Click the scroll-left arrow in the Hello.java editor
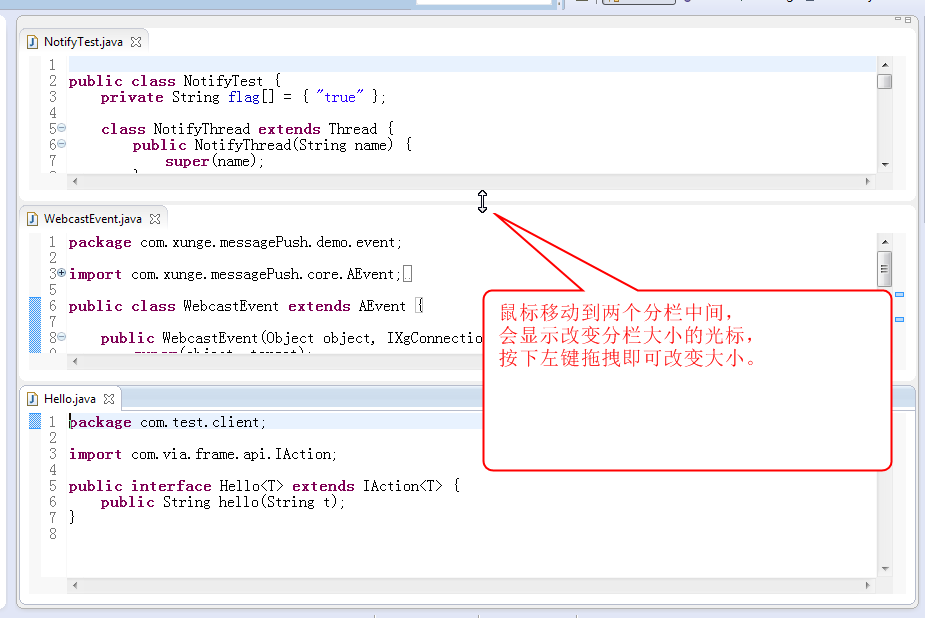This screenshot has height=618, width=925. click(x=75, y=586)
